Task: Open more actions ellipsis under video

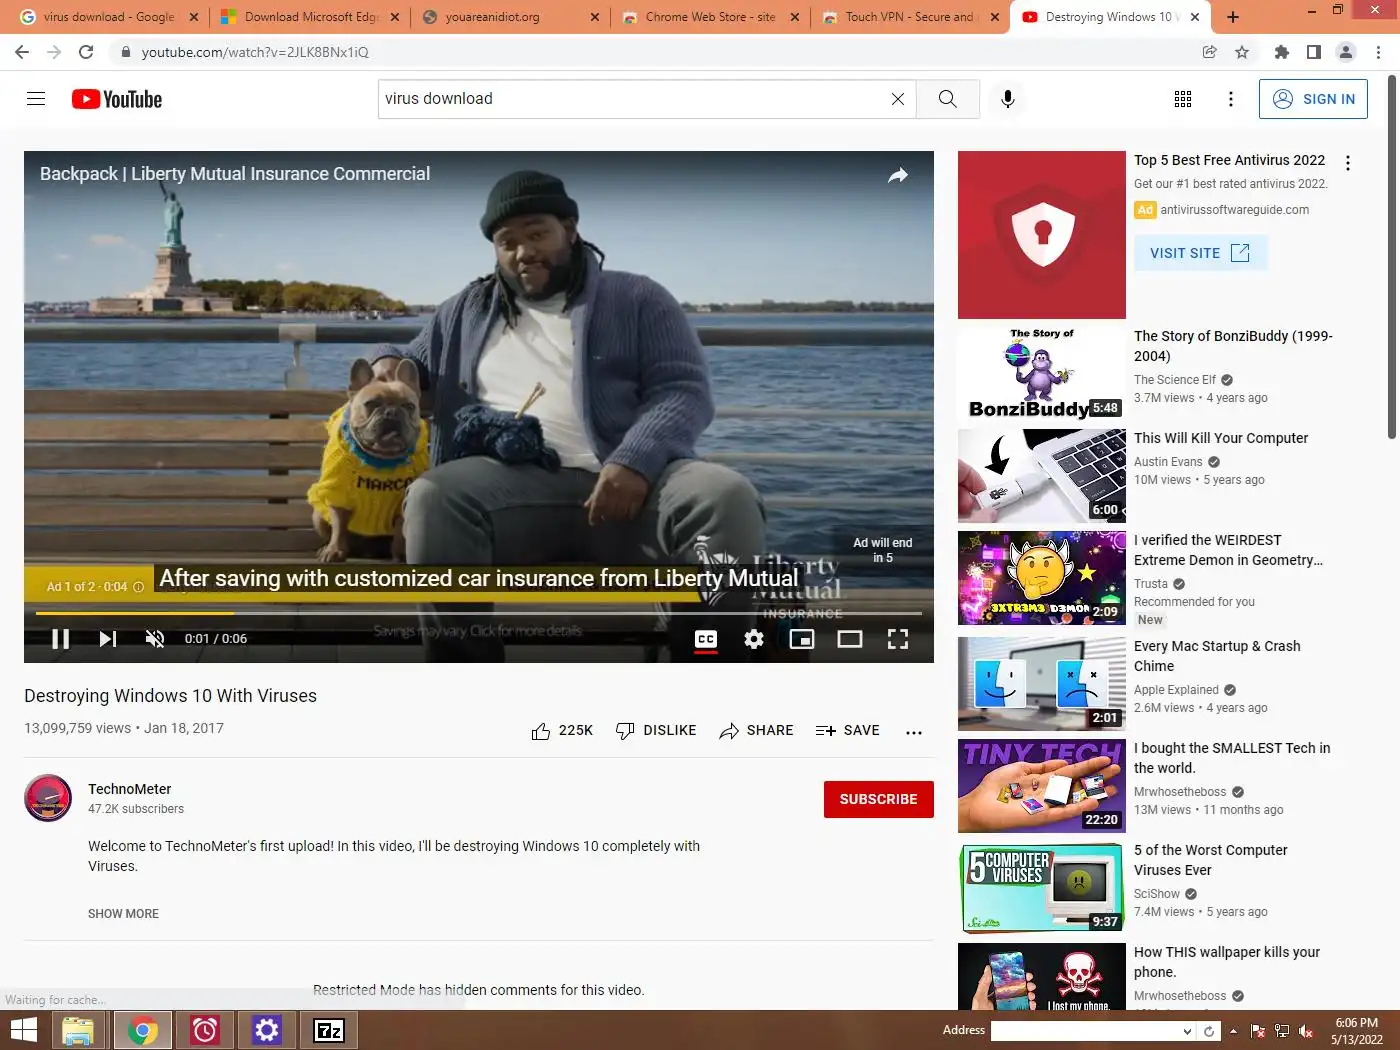Action: pos(914,732)
